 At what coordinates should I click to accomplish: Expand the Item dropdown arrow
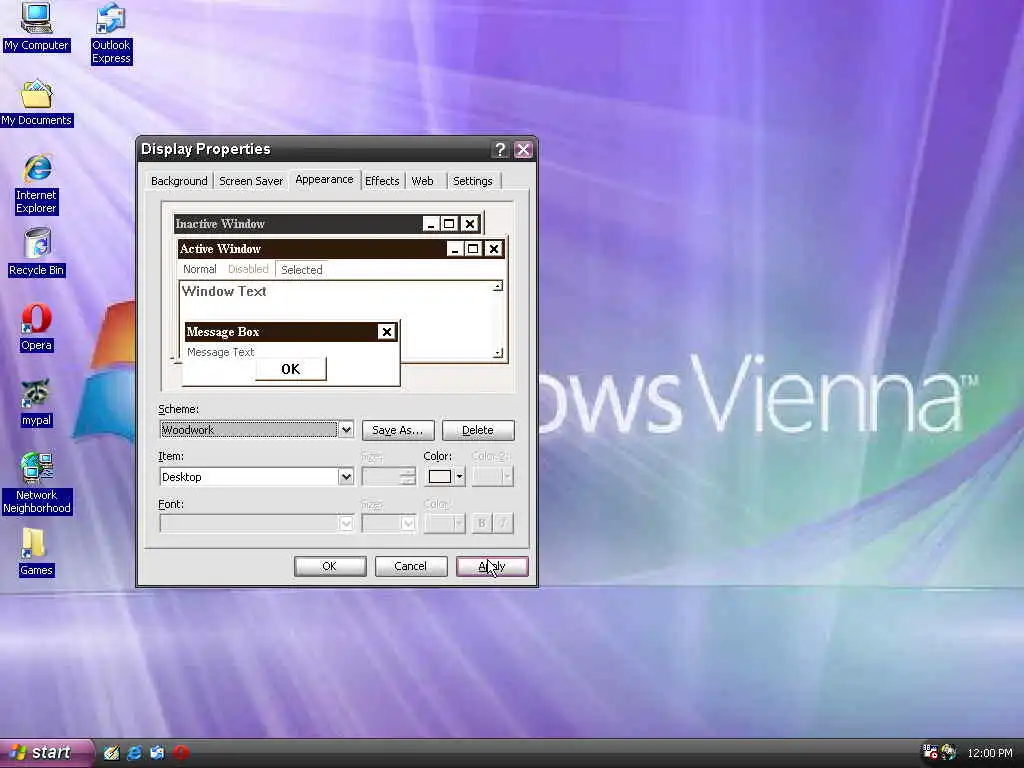click(x=346, y=477)
